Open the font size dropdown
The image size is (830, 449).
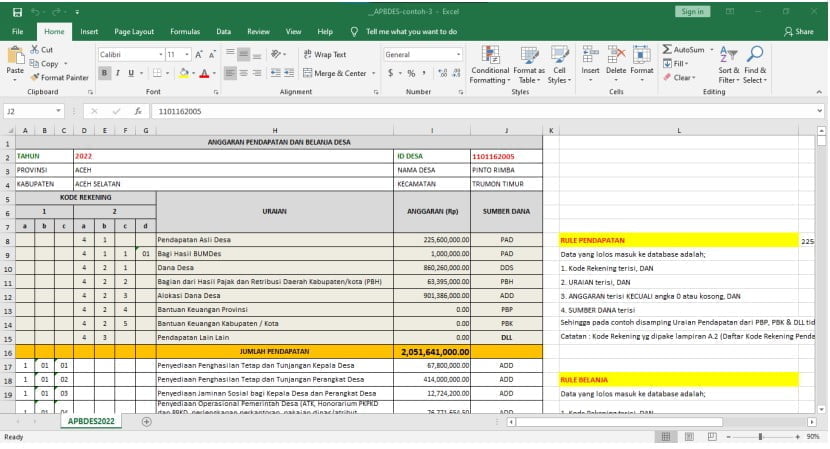(187, 55)
